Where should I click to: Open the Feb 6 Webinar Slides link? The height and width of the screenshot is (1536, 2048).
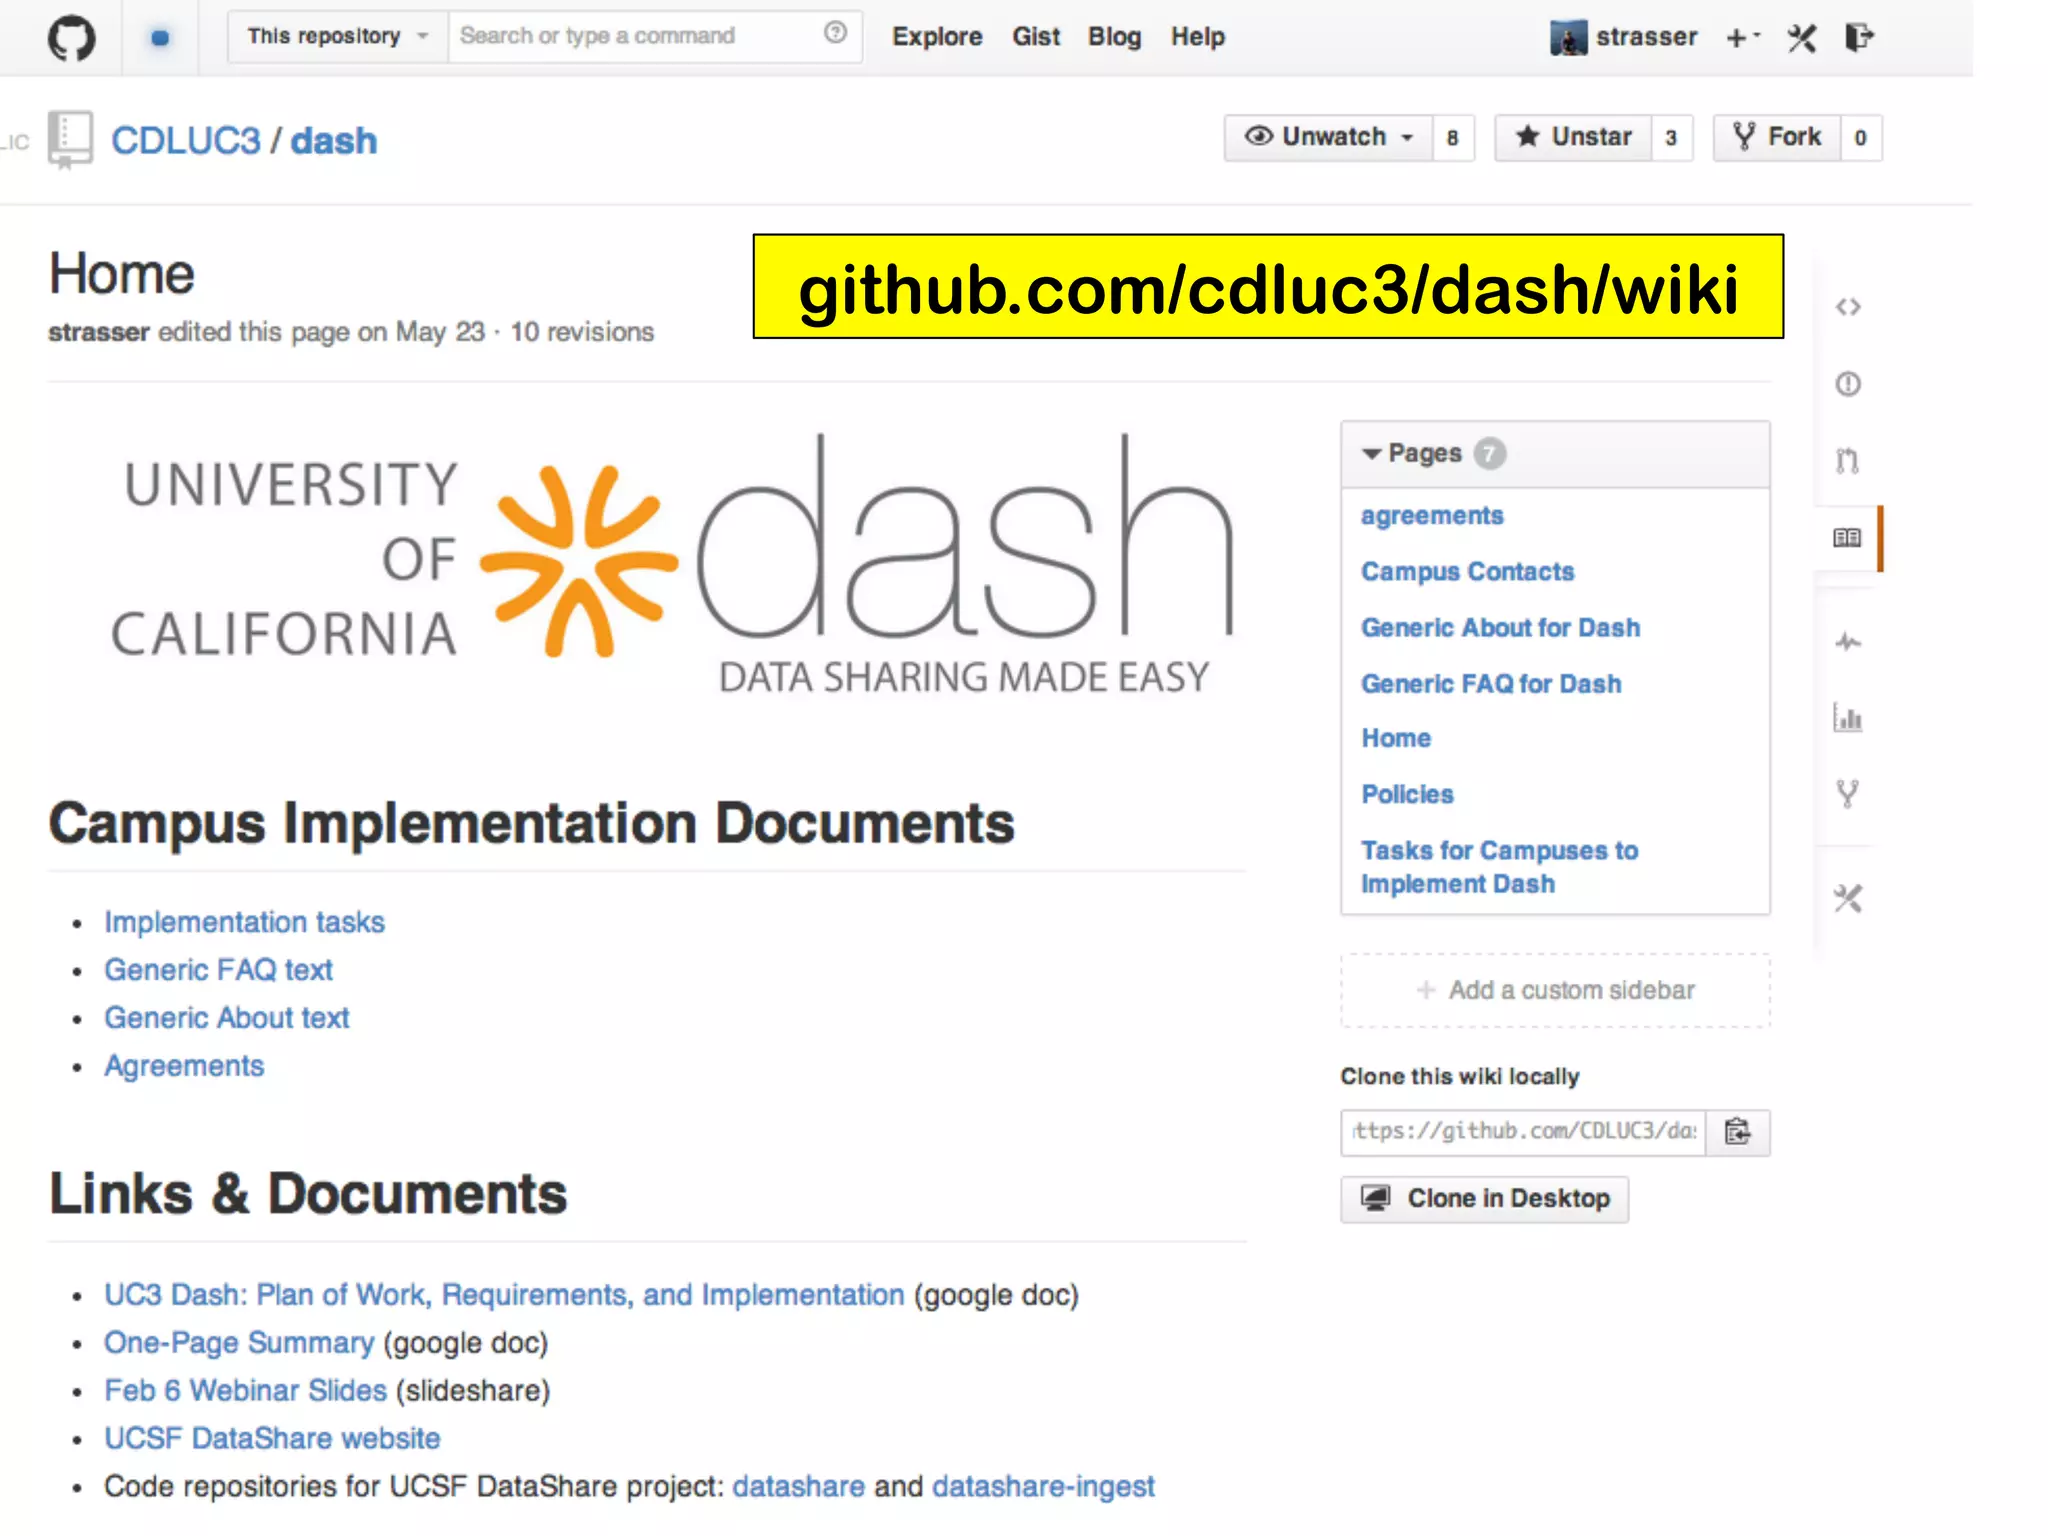coord(245,1390)
